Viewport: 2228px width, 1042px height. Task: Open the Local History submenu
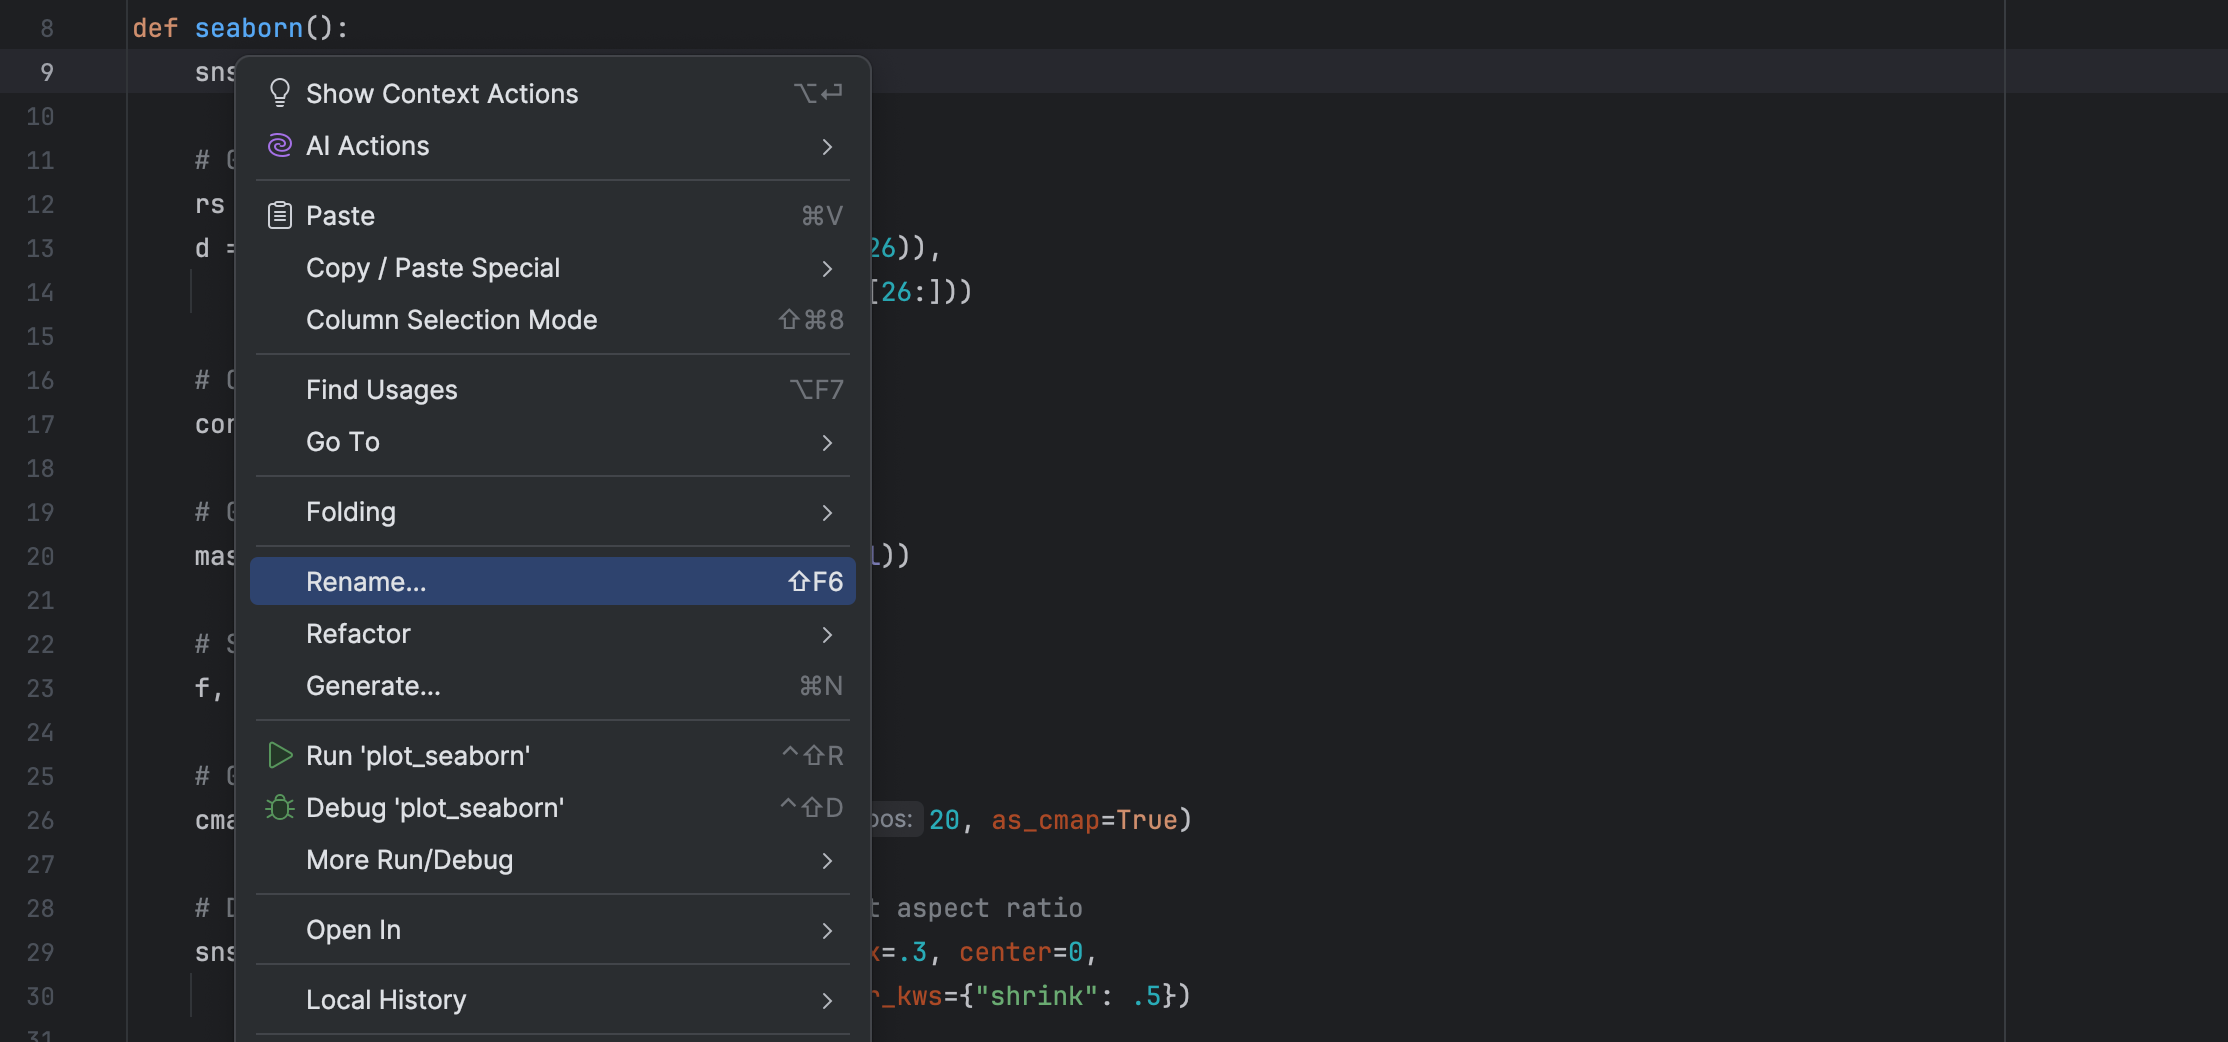tap(386, 1000)
